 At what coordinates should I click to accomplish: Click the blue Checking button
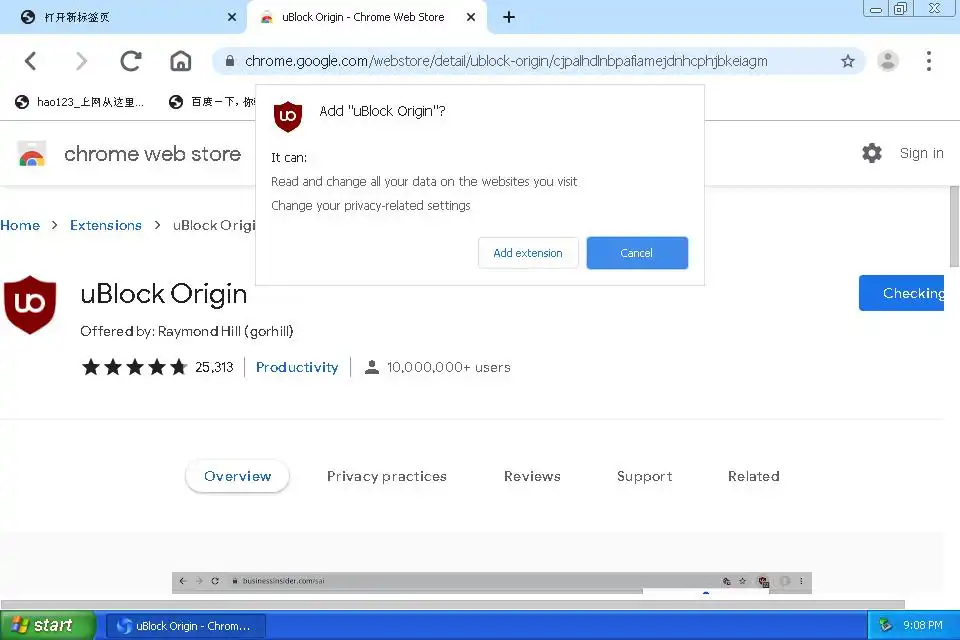[901, 293]
